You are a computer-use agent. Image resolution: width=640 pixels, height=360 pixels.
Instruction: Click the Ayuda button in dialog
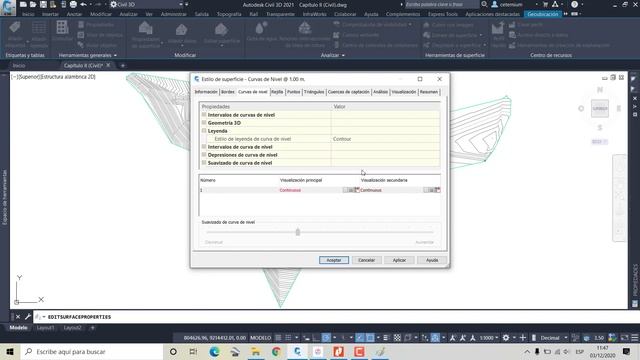432,260
